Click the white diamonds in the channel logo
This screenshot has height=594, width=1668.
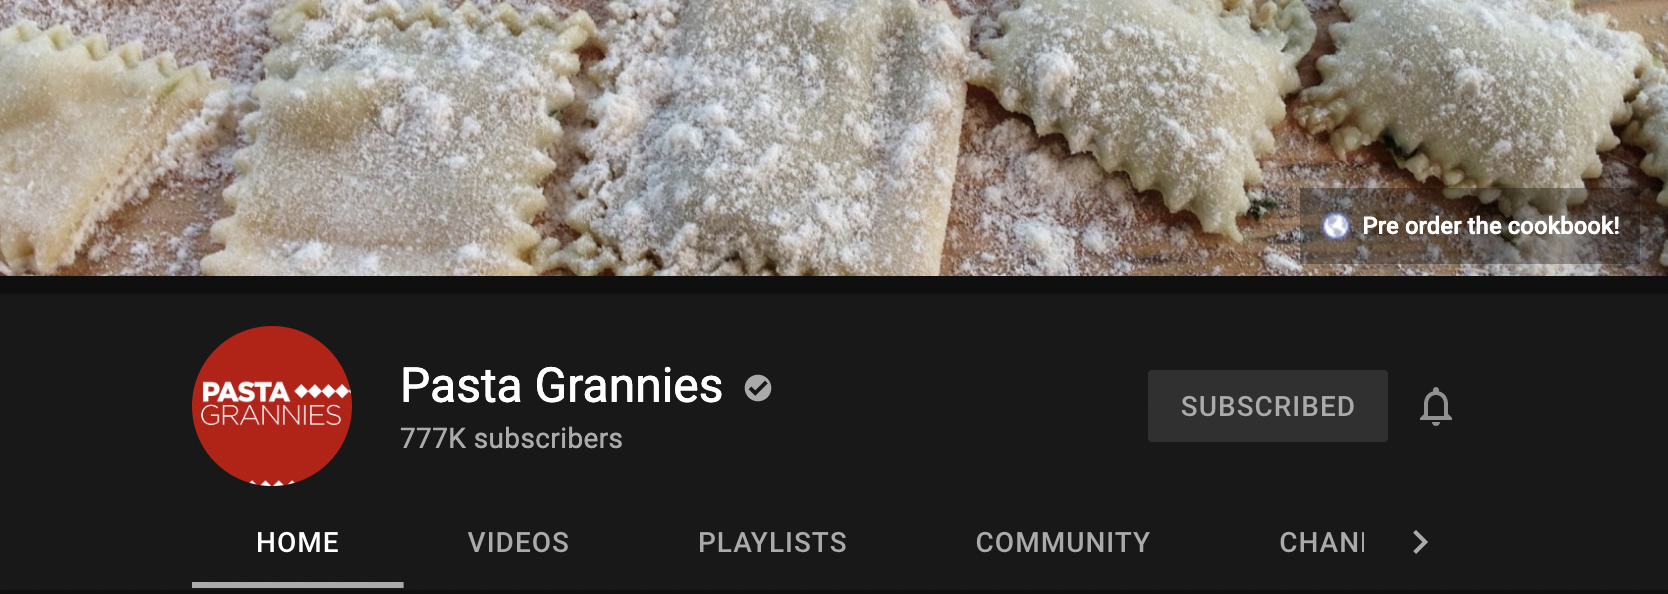[322, 391]
